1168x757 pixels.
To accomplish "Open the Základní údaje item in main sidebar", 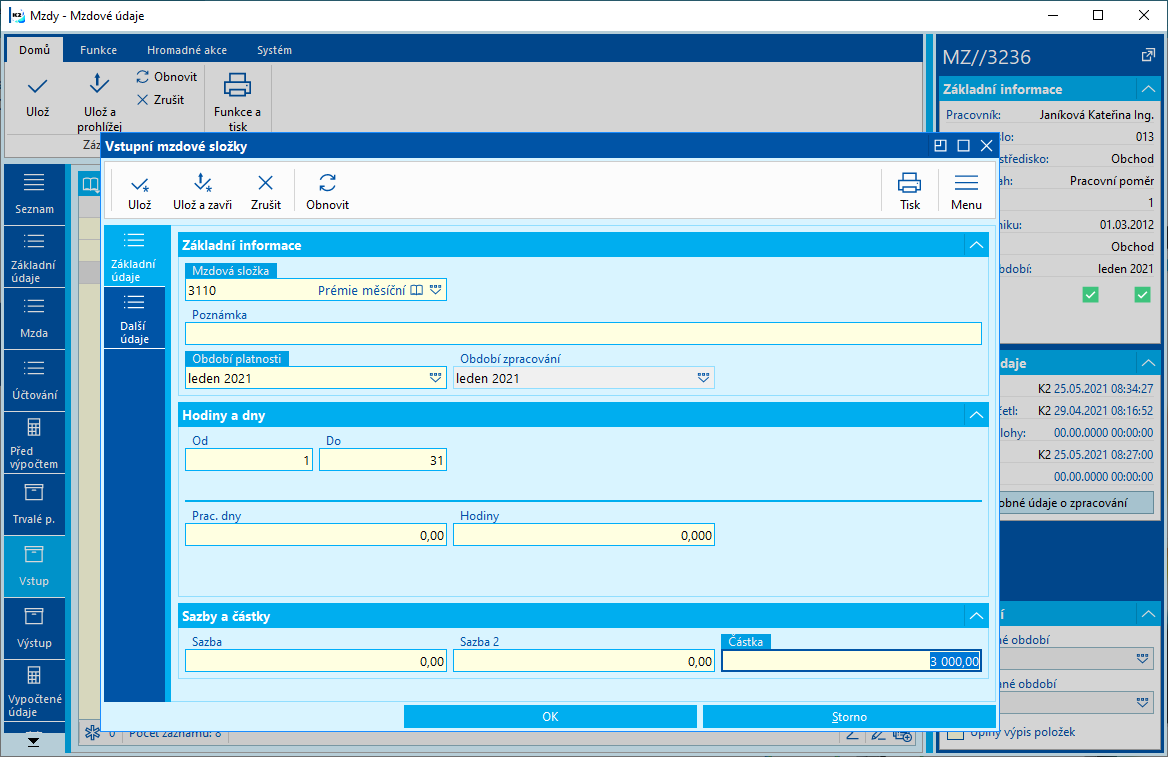I will pyautogui.click(x=34, y=257).
